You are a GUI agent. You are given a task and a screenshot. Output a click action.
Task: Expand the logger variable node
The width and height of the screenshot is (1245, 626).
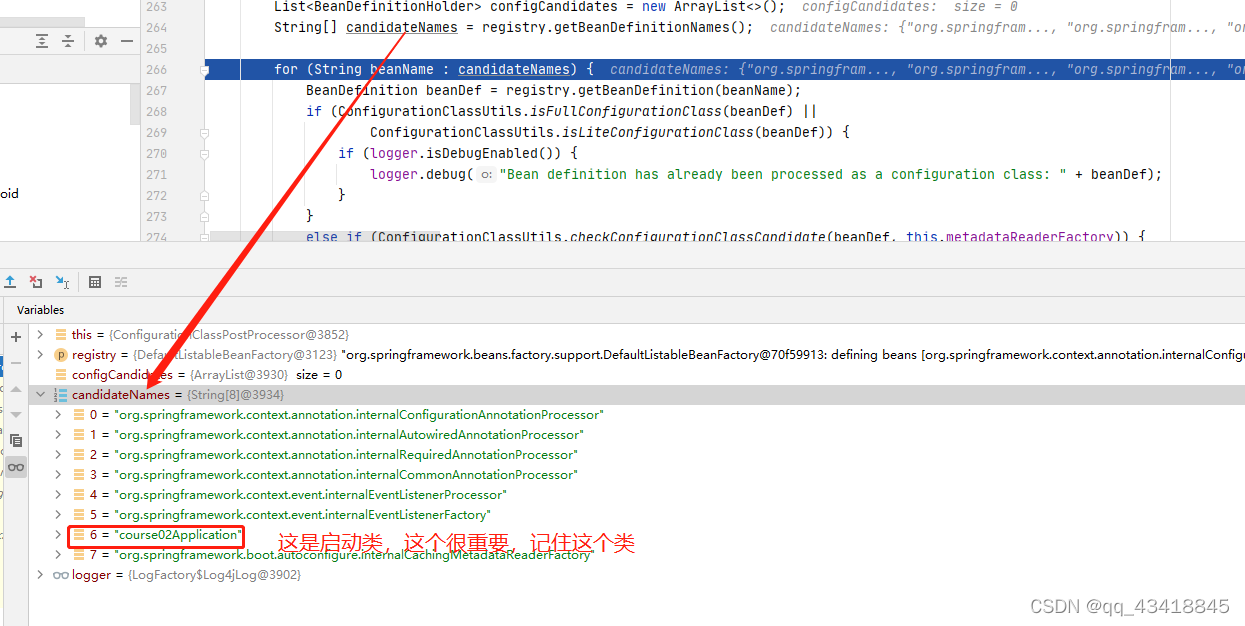41,575
